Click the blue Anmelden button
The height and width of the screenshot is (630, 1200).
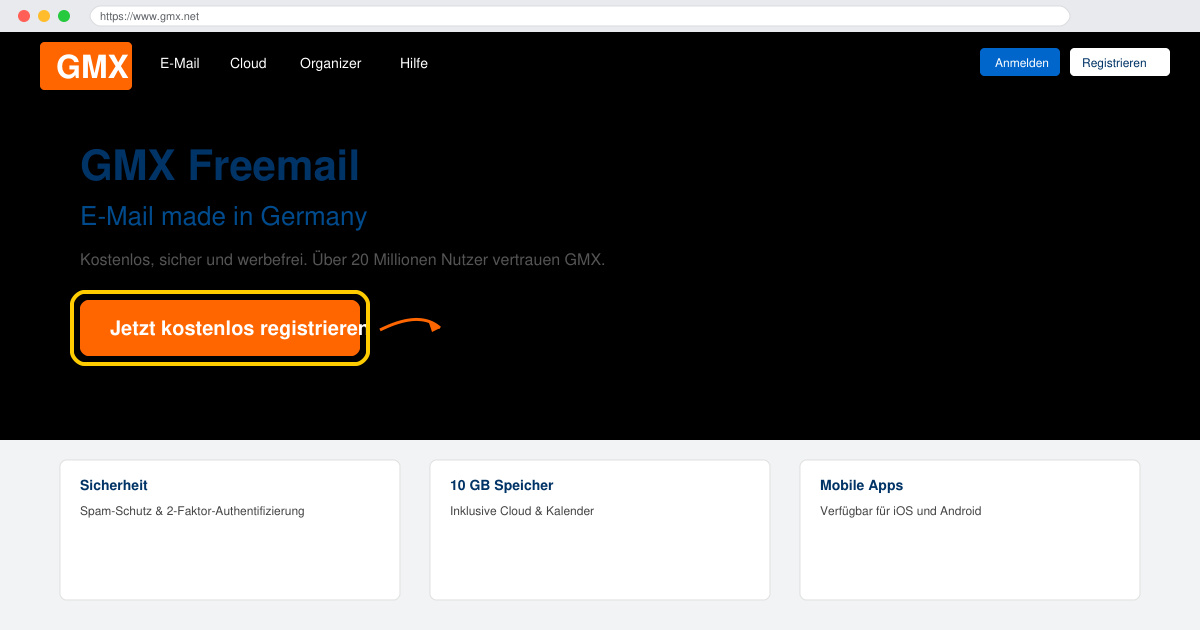(1020, 62)
